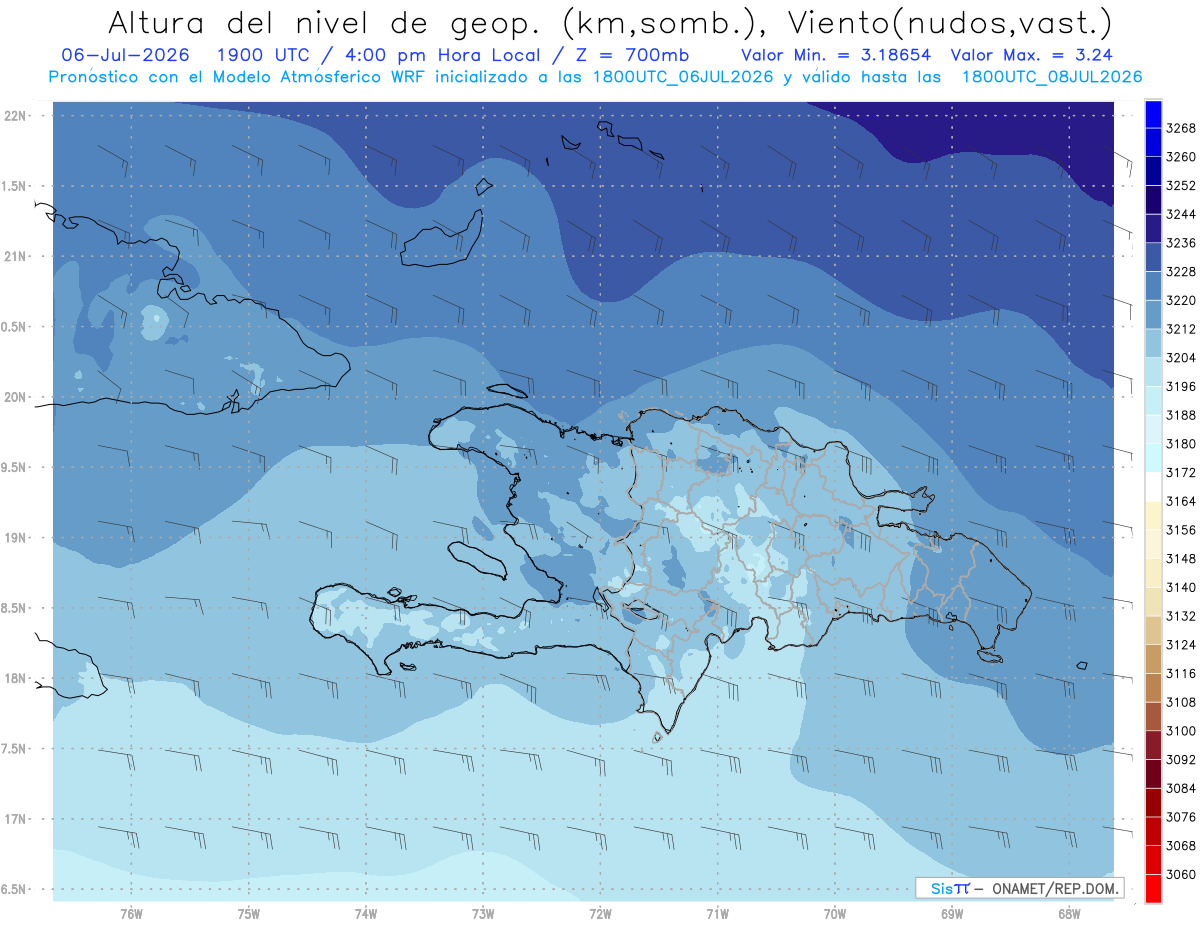
Task: Select colorbar swatch between 3076 and 3068
Action: click(1153, 830)
